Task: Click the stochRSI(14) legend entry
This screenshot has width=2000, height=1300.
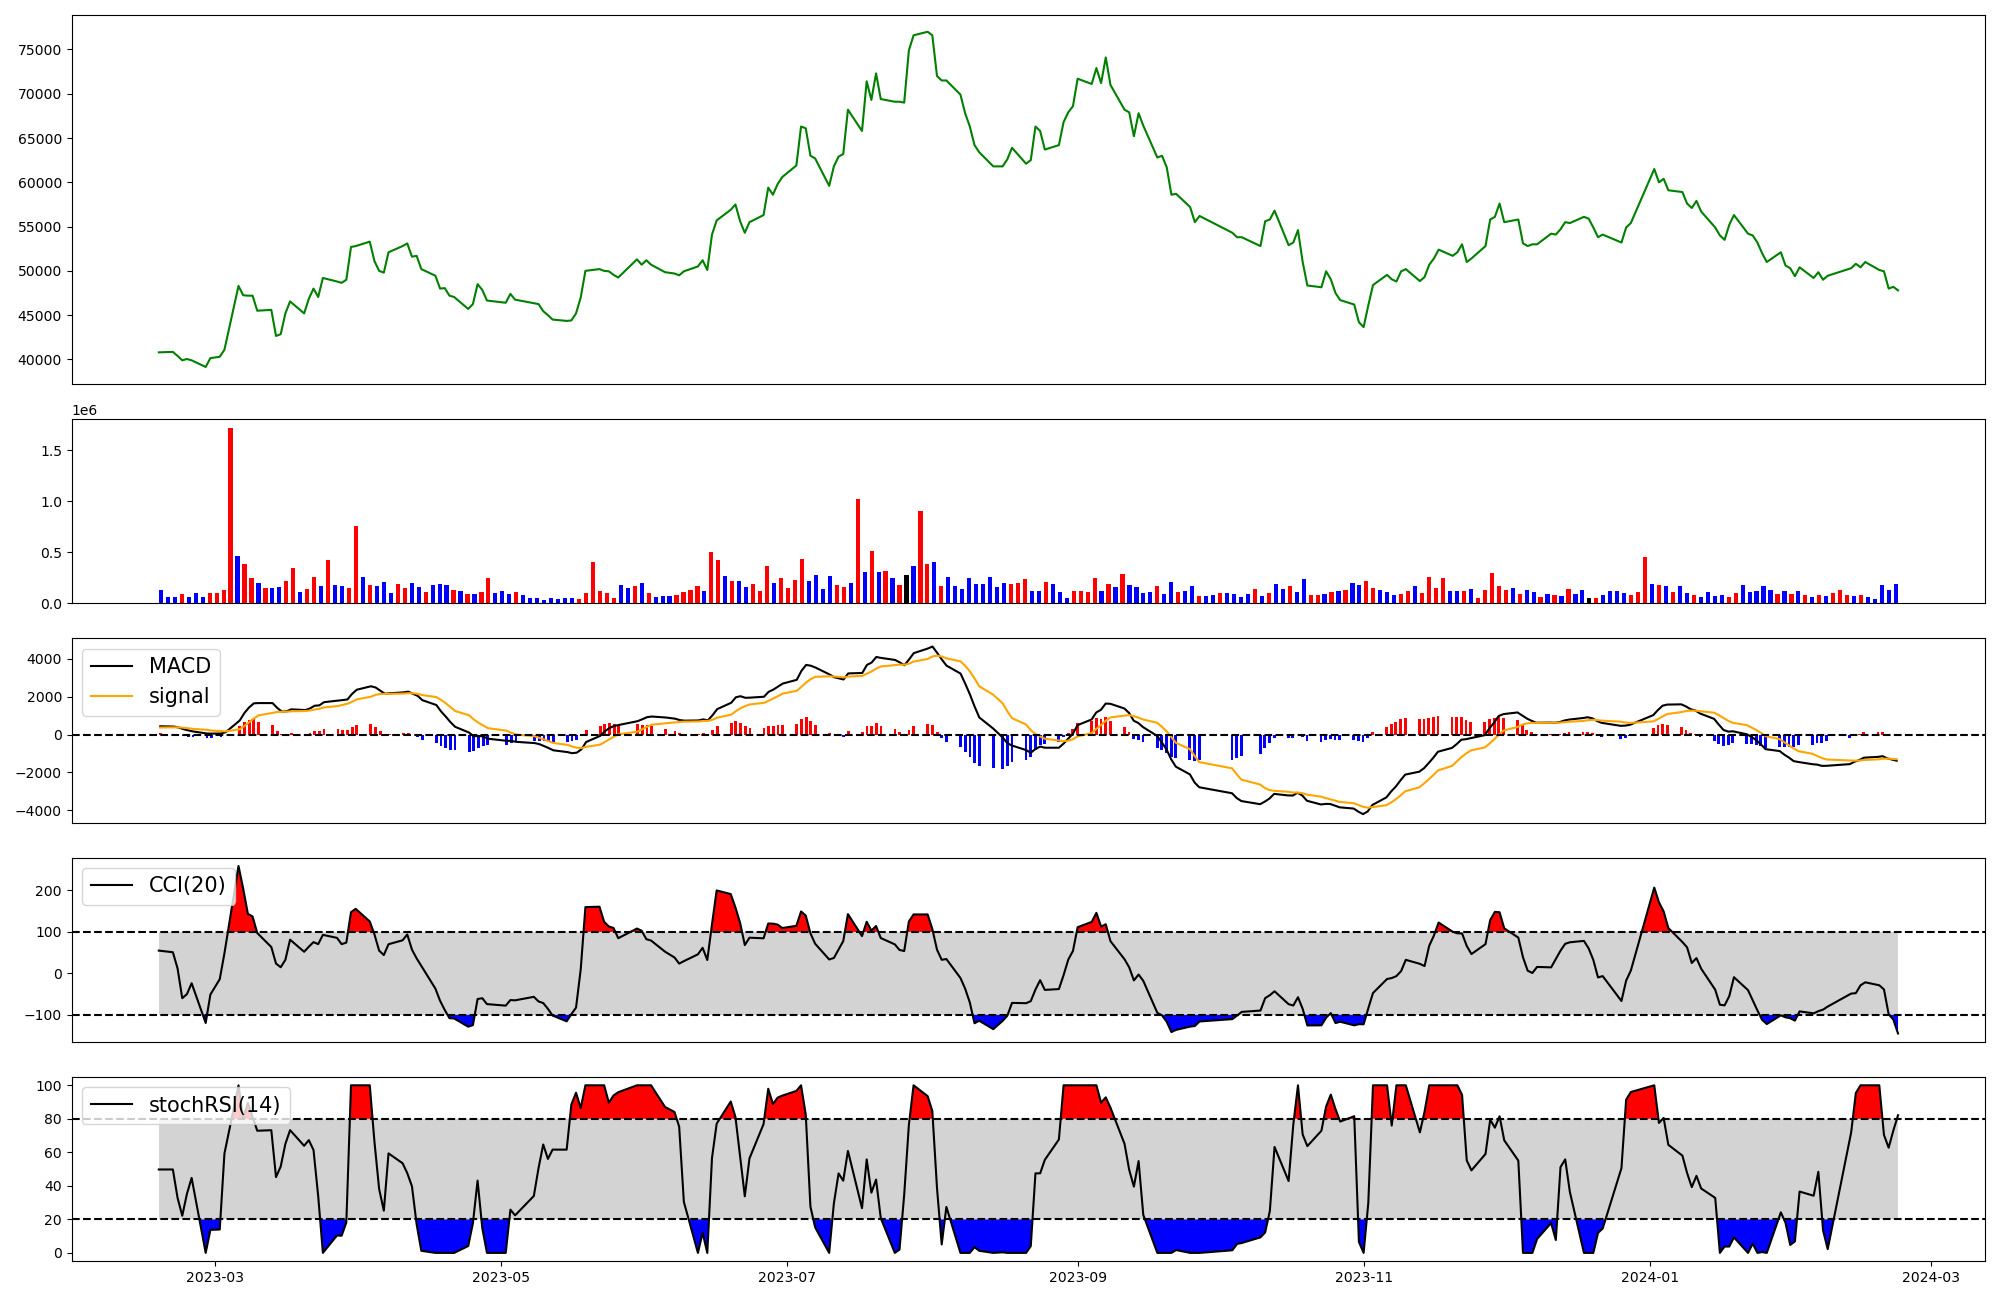Action: point(214,1105)
